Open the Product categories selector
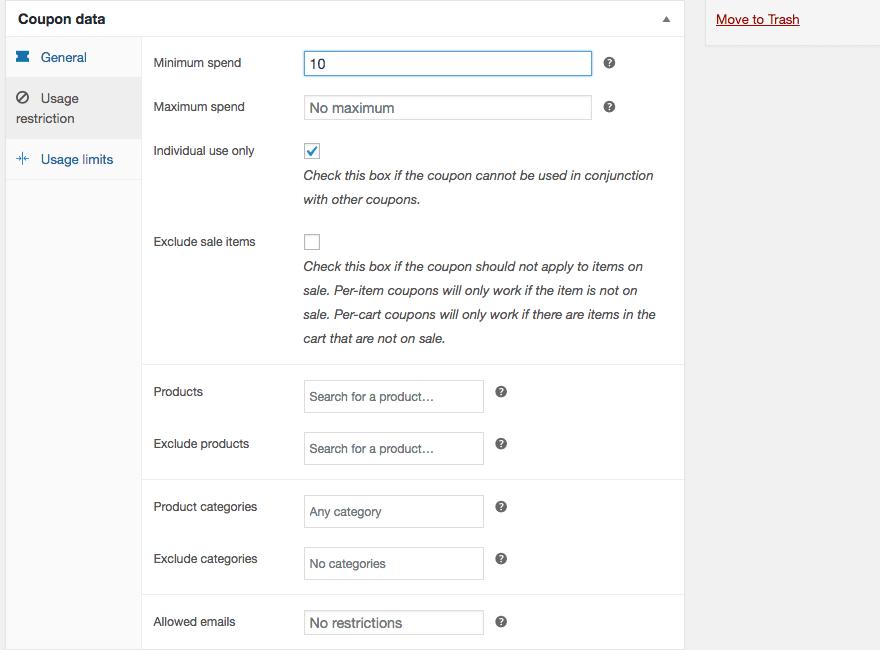The image size is (880, 650). (393, 512)
